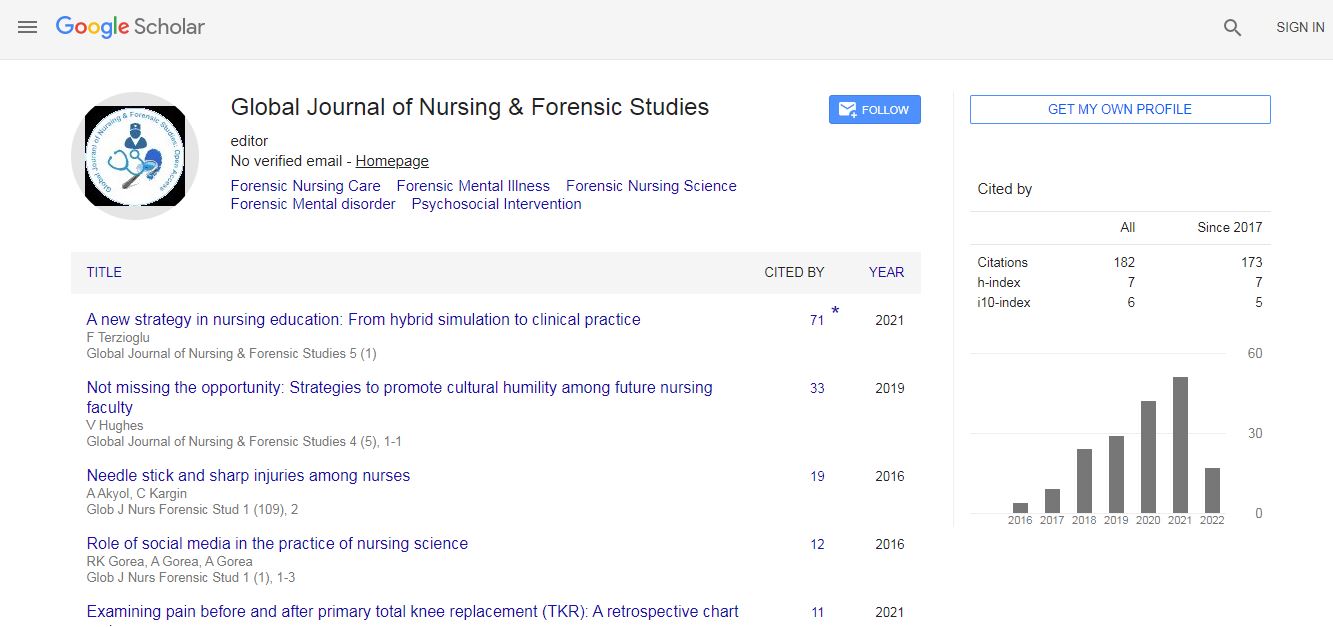Sort articles by Year column header
Screen dimensions: 1333x627
886,272
